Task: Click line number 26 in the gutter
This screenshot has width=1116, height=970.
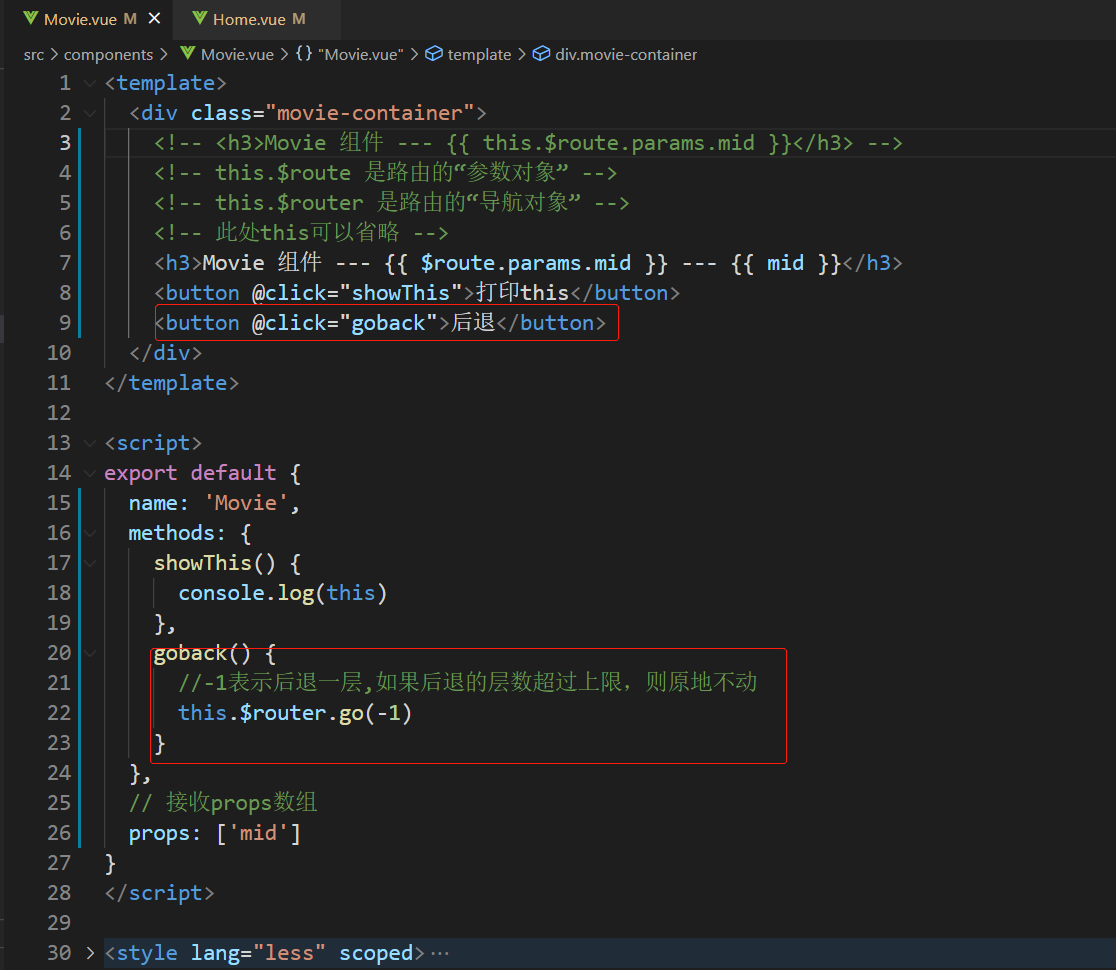Action: [x=59, y=833]
